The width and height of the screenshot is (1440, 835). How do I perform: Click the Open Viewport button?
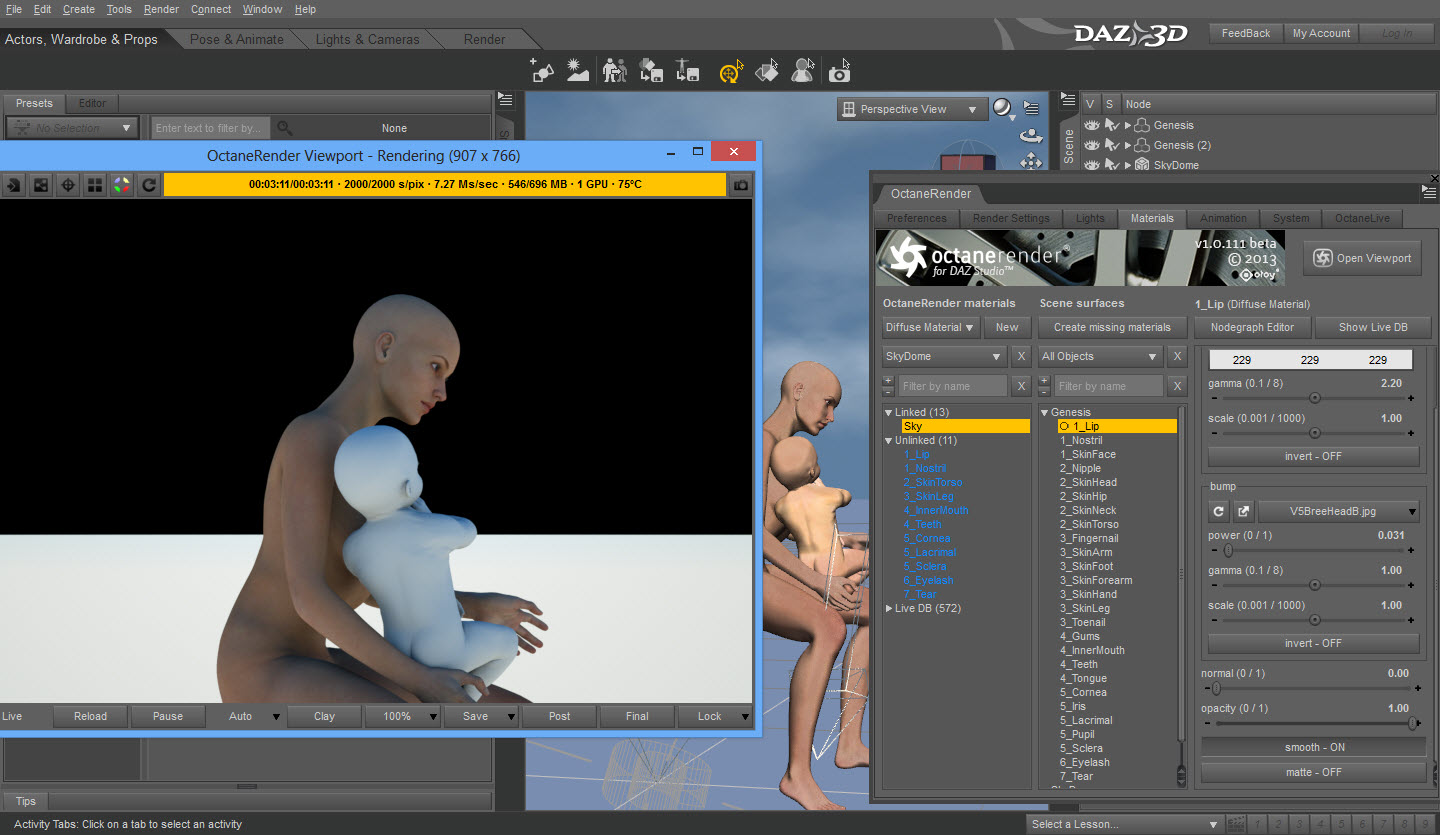click(x=1364, y=258)
